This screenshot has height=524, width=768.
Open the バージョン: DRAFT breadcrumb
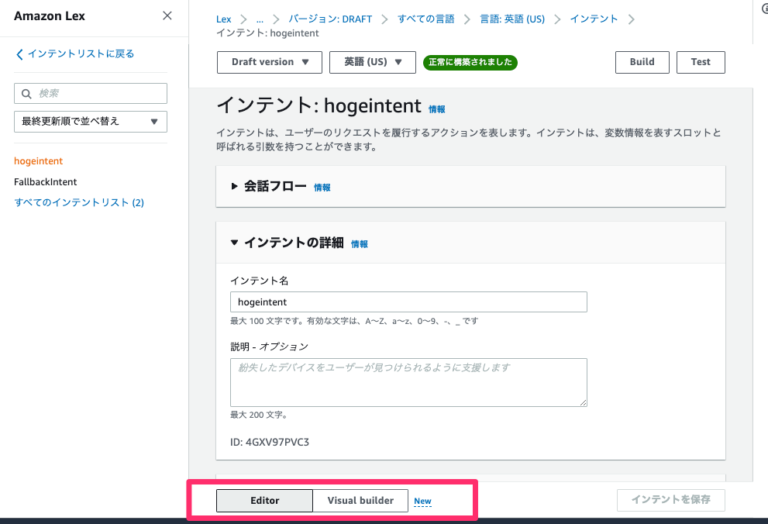coord(330,19)
